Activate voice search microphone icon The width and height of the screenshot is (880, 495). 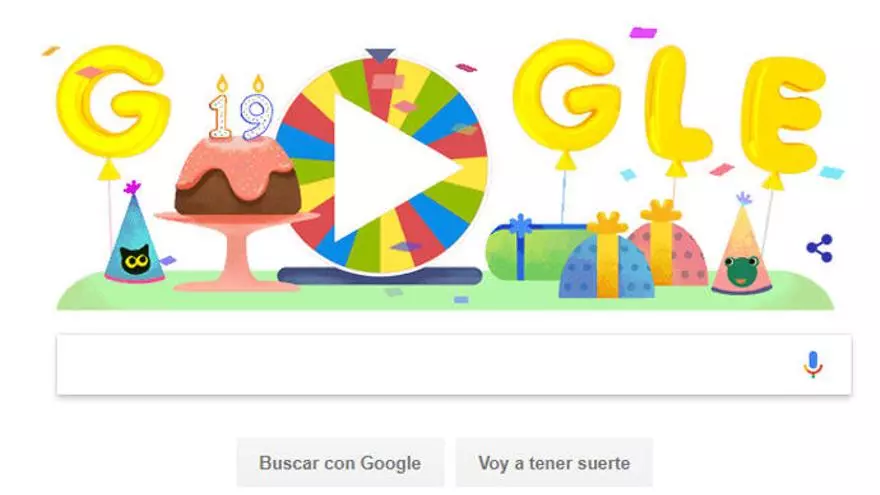click(813, 364)
